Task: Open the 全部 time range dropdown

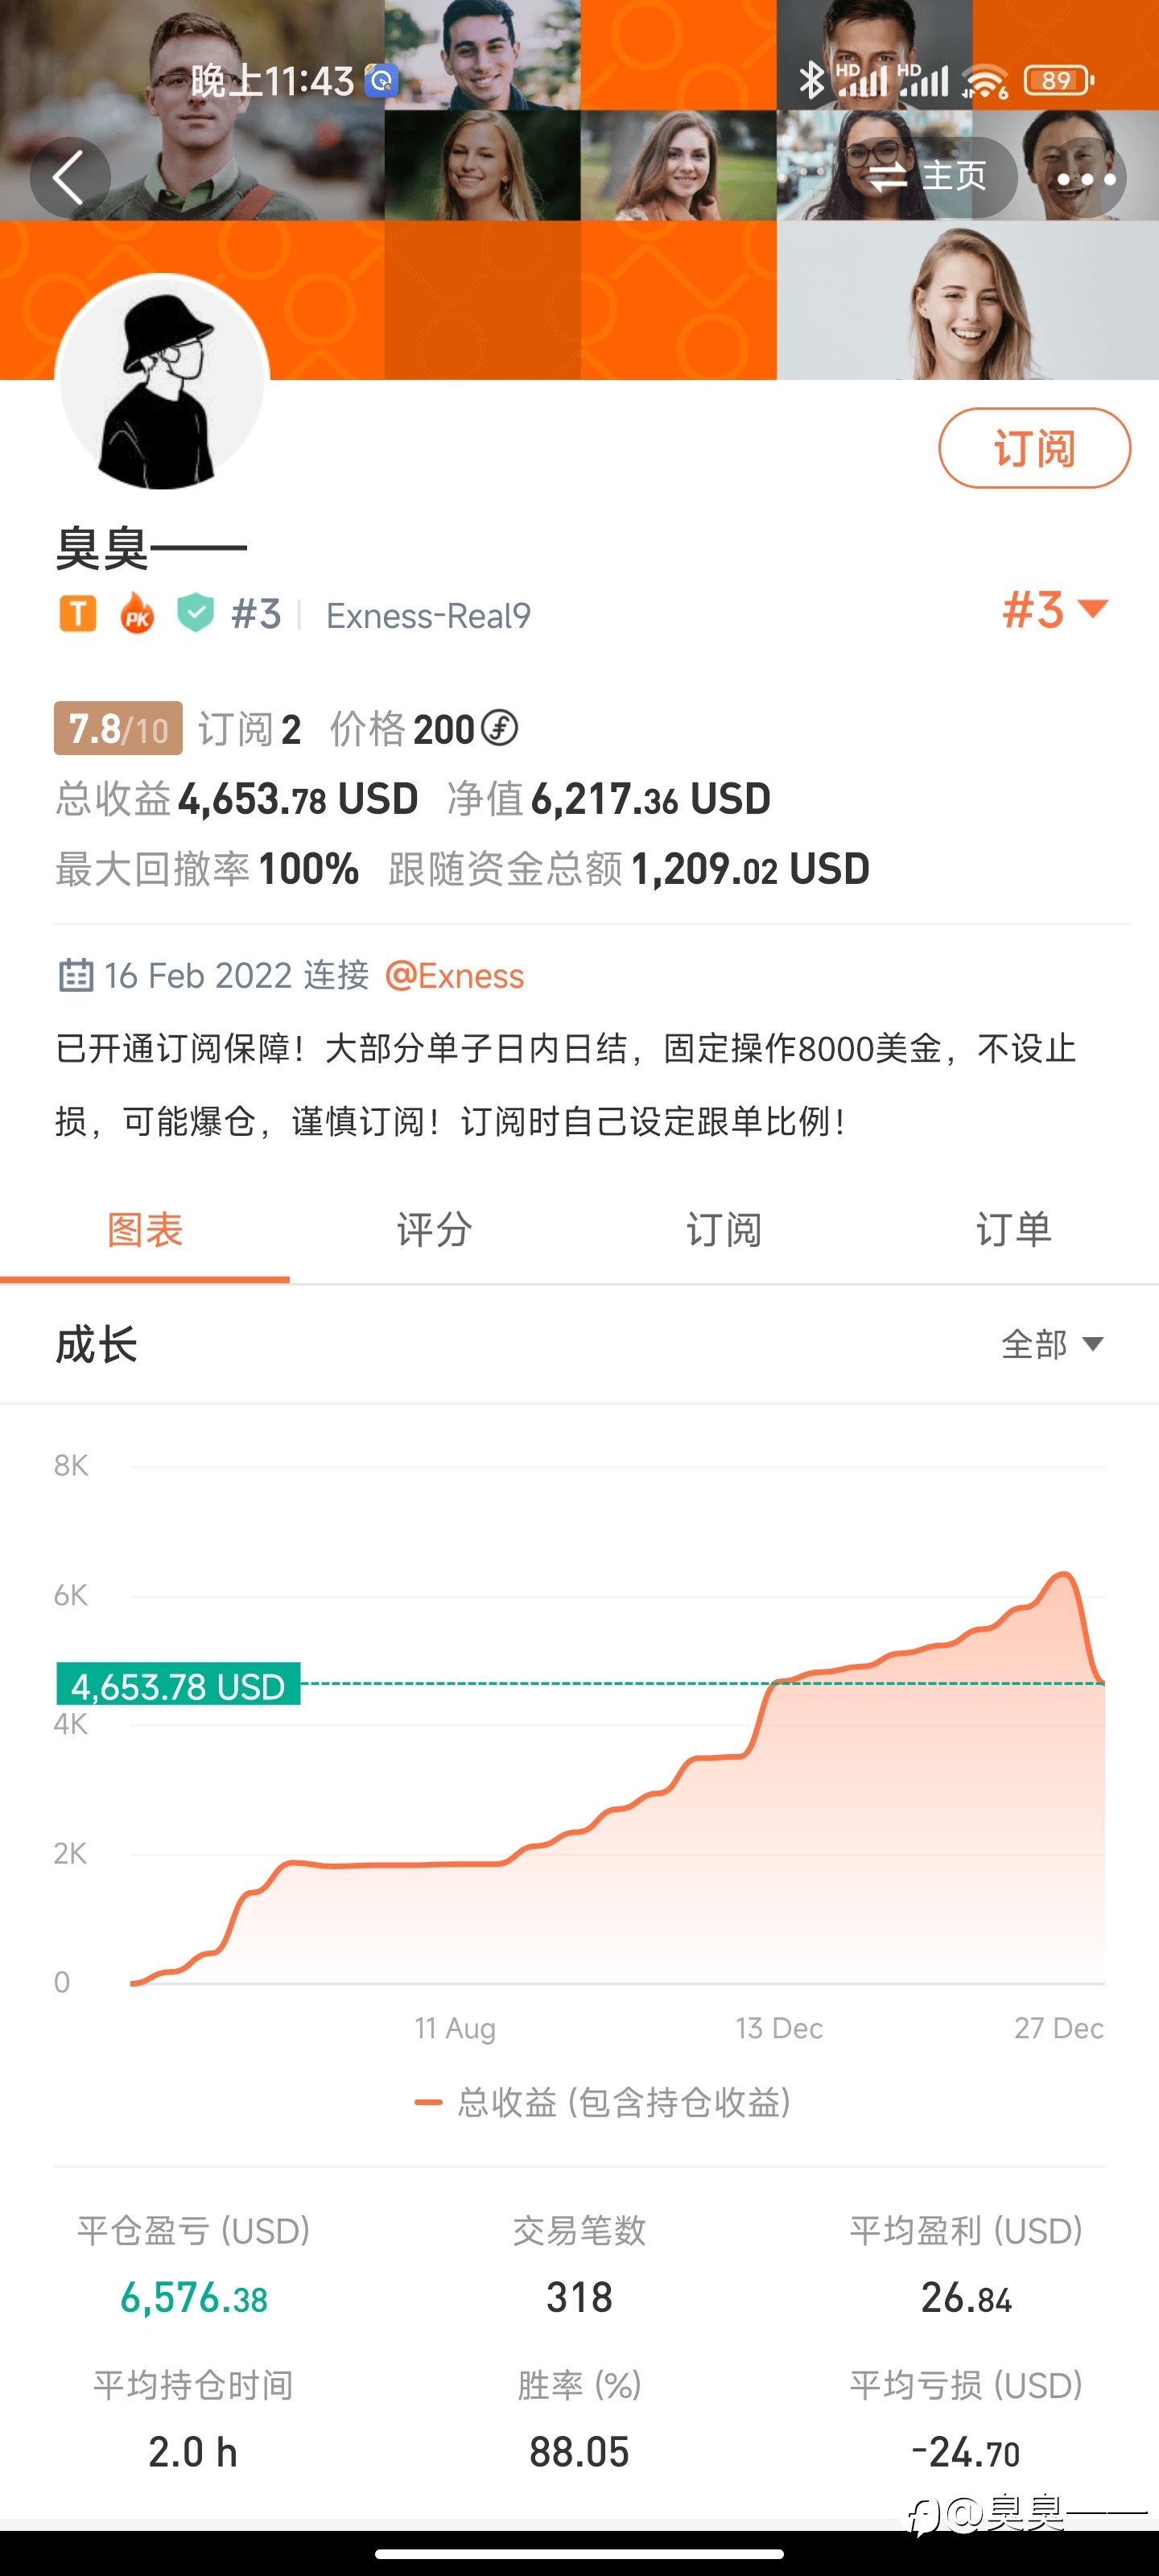Action: (1052, 1344)
